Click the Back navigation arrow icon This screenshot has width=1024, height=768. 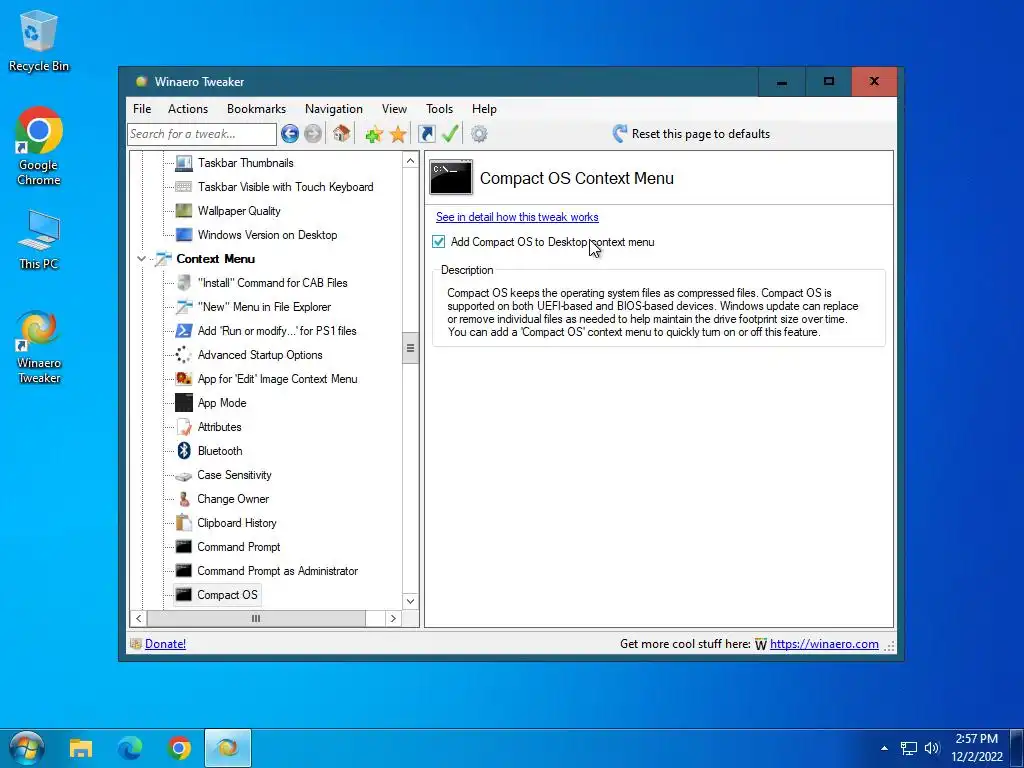290,134
